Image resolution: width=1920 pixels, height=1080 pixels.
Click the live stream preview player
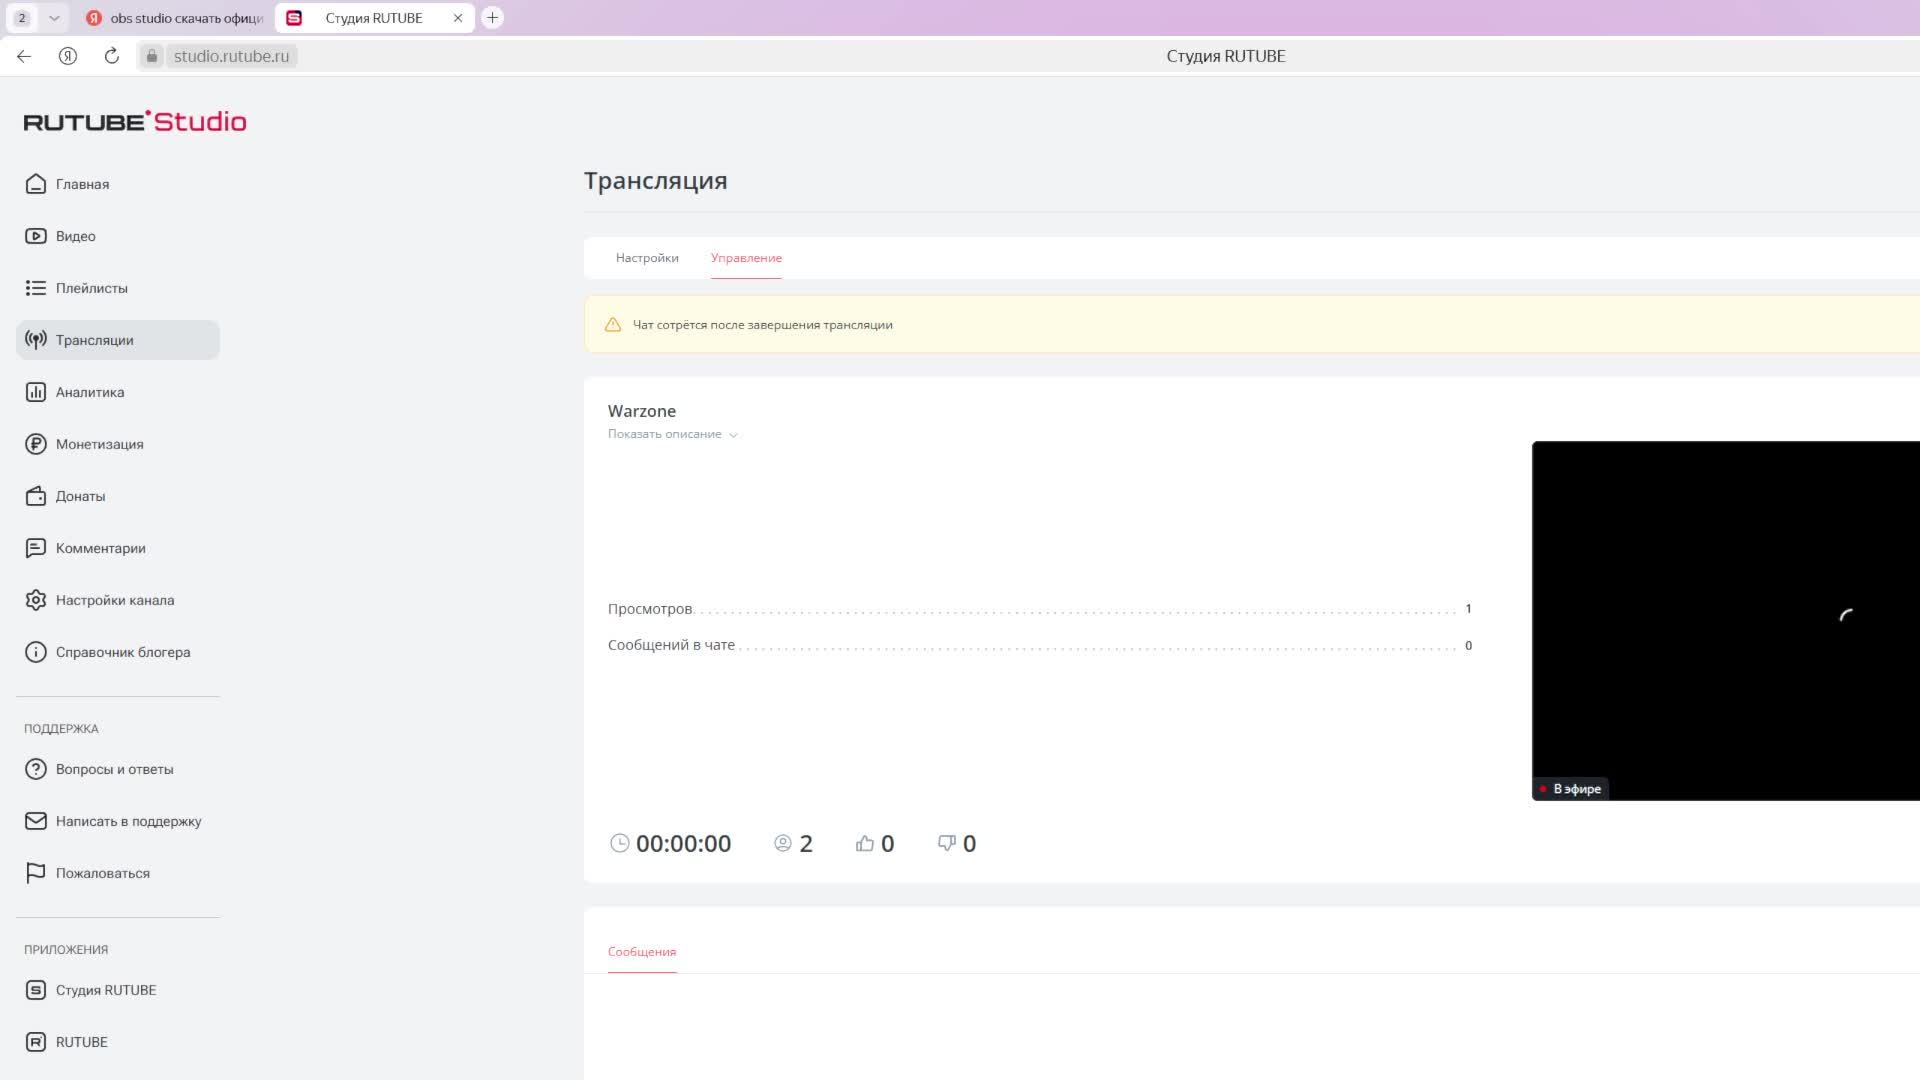tap(1725, 620)
